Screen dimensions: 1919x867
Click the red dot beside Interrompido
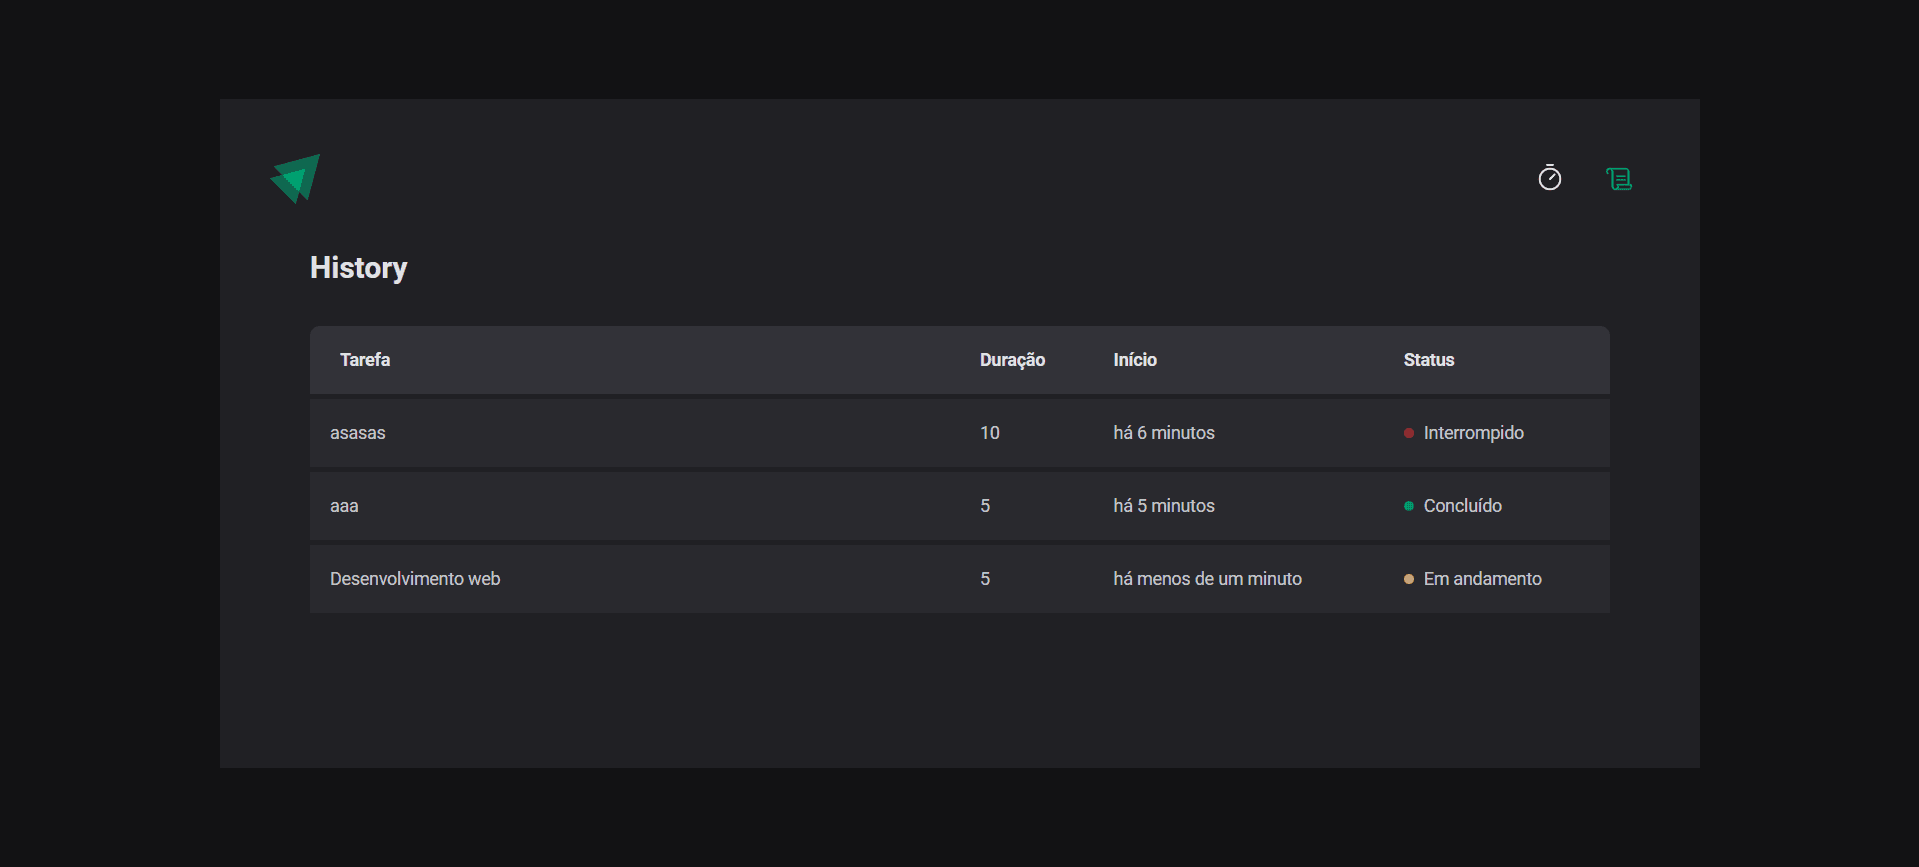tap(1409, 433)
